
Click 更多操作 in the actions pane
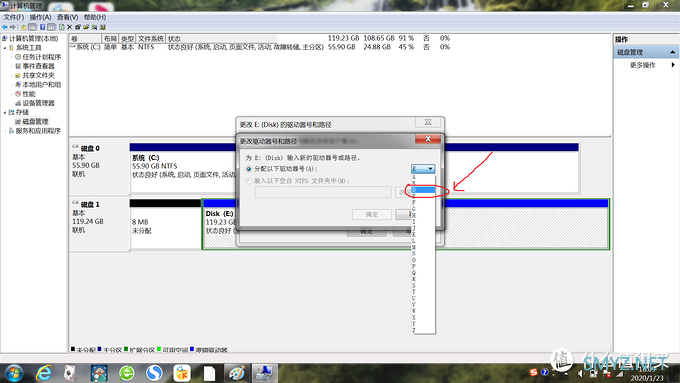coord(642,65)
